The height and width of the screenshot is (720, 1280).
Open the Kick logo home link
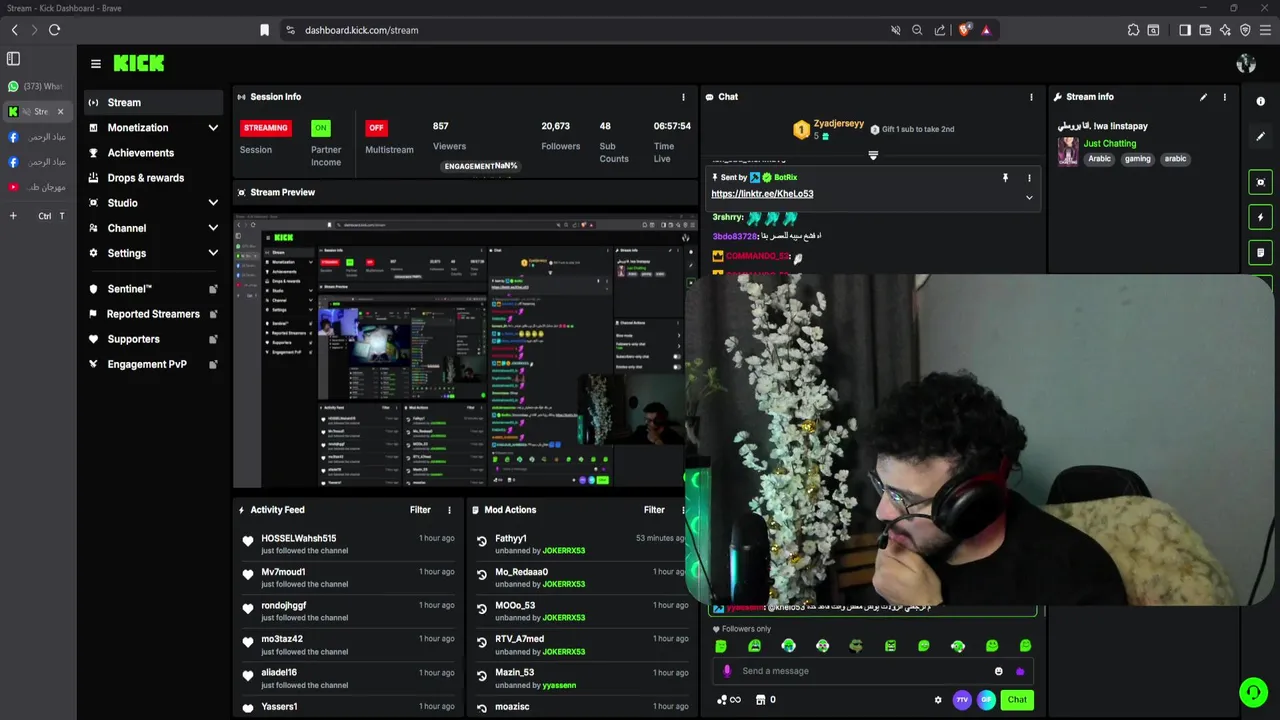point(139,63)
